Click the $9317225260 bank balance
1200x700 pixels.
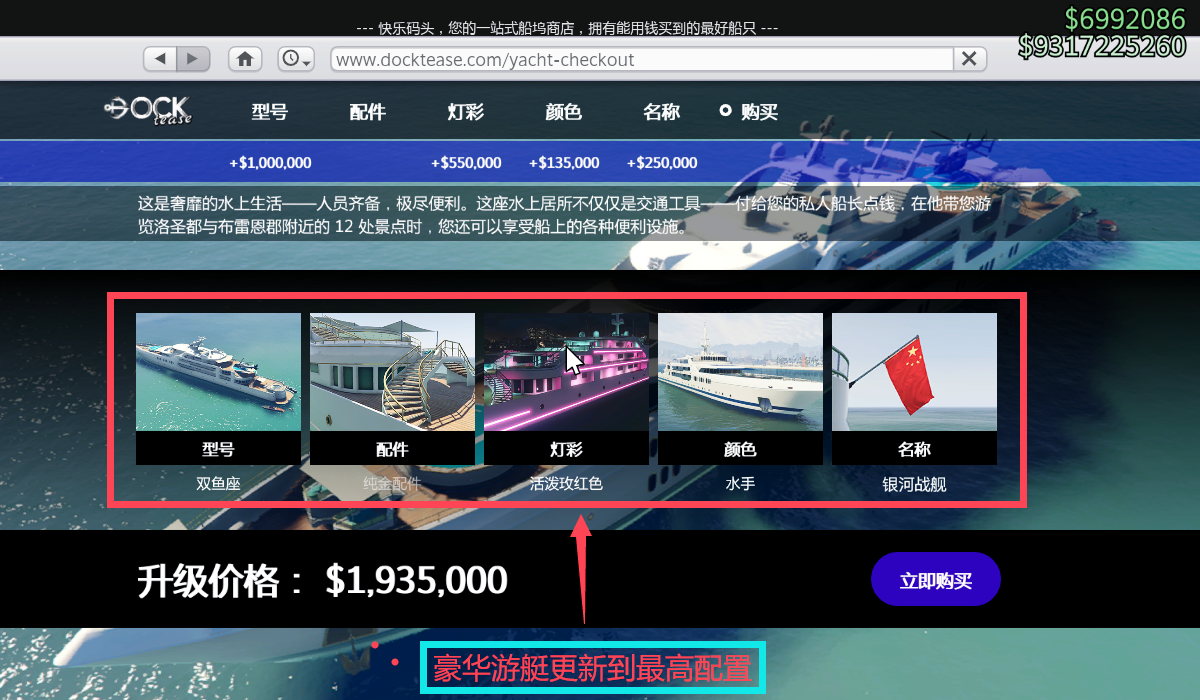(1102, 46)
